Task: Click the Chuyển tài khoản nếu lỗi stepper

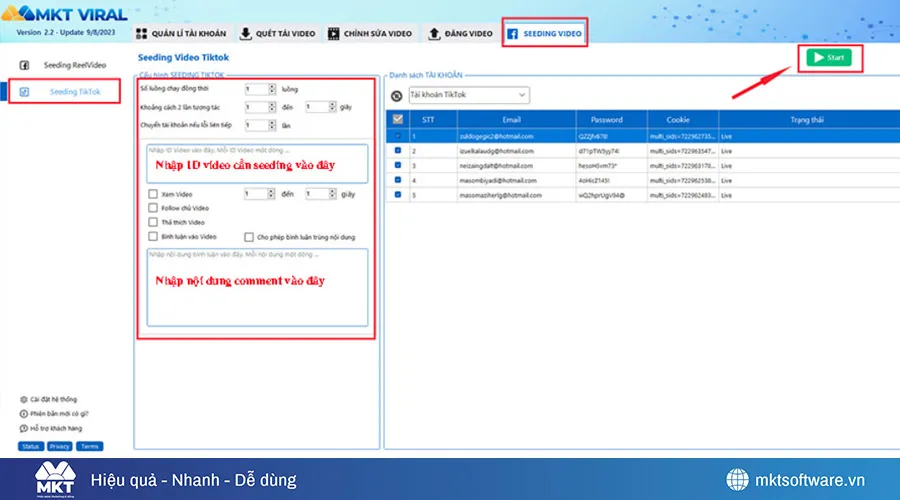Action: pos(271,125)
